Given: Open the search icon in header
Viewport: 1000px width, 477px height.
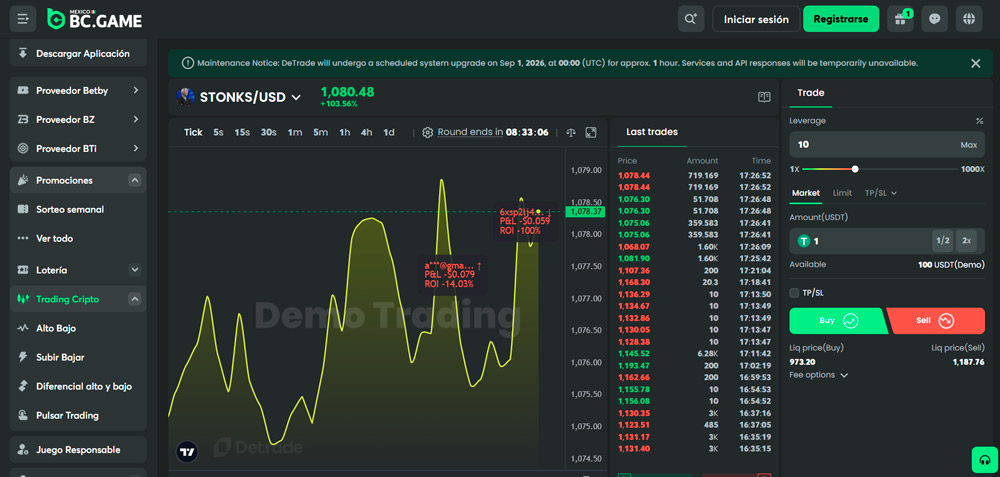Looking at the screenshot, I should [691, 19].
